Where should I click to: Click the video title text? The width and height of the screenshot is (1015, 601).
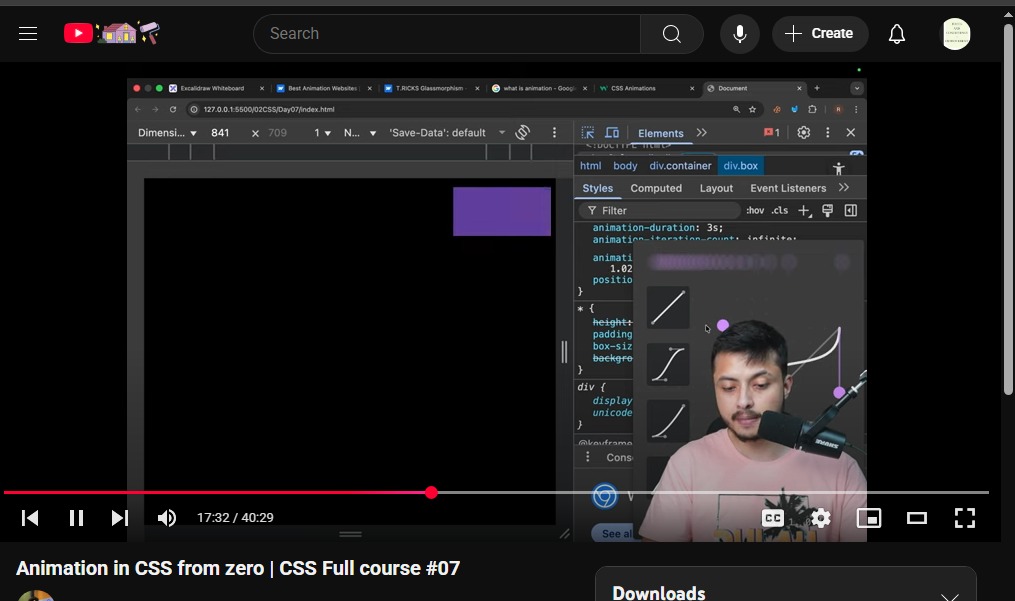point(238,568)
